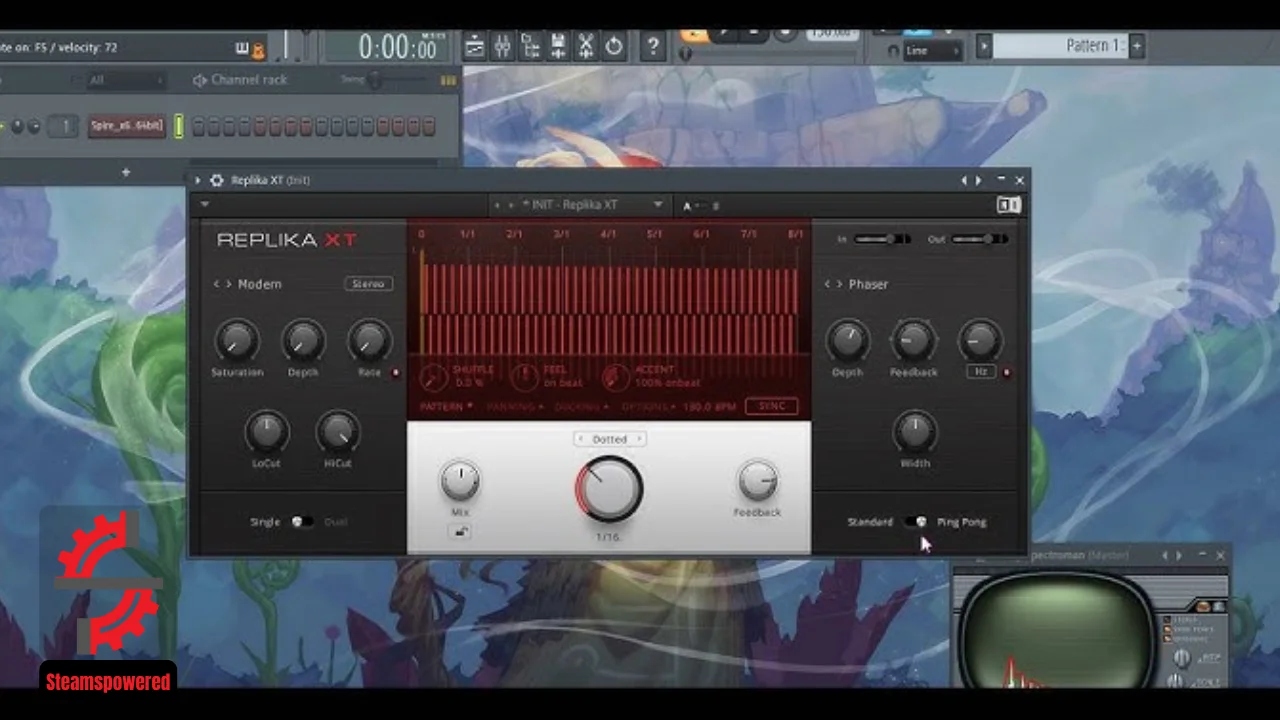Add a channel with the rack plus button
Screen dimensions: 1280x720
point(125,173)
